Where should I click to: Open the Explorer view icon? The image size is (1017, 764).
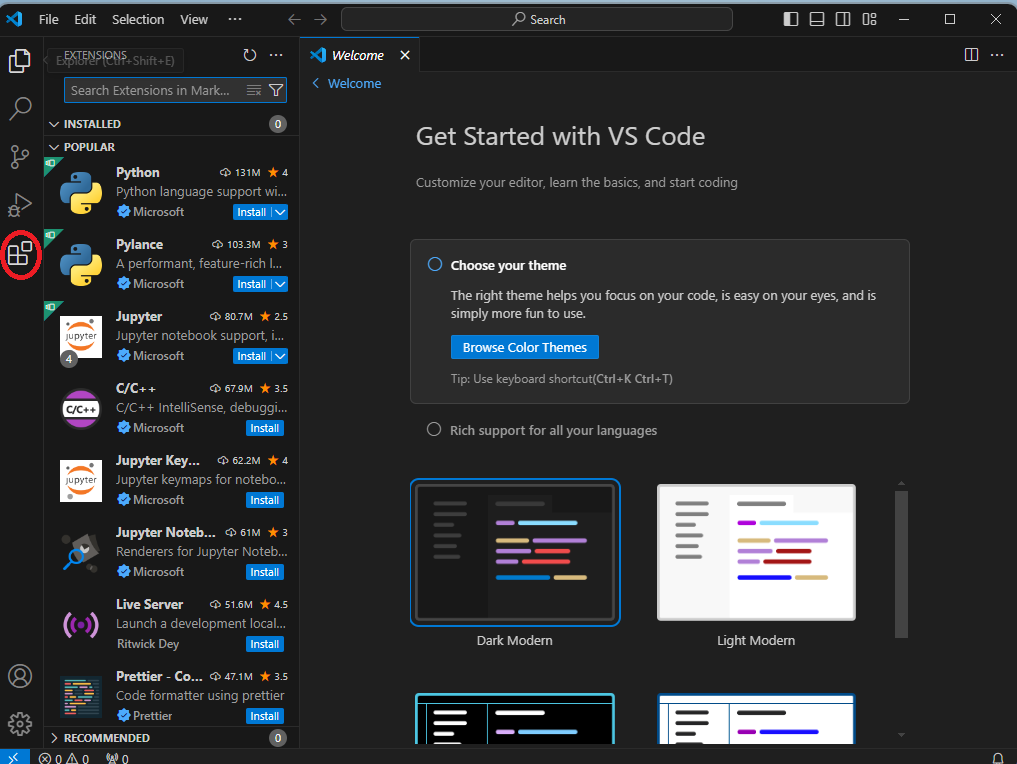tap(20, 61)
